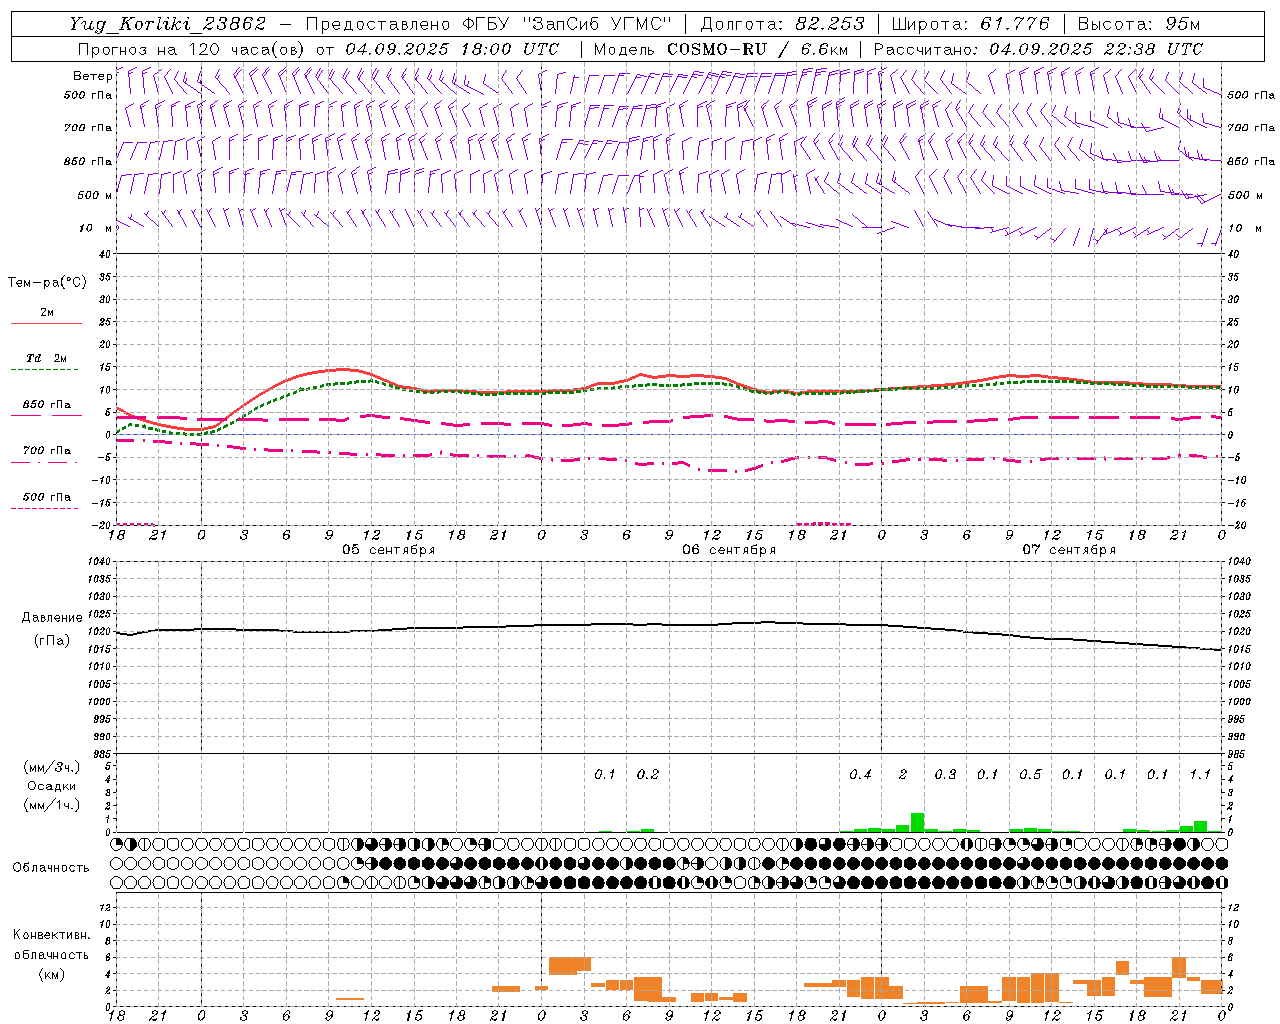Click the Давление panel label

[x=52, y=618]
